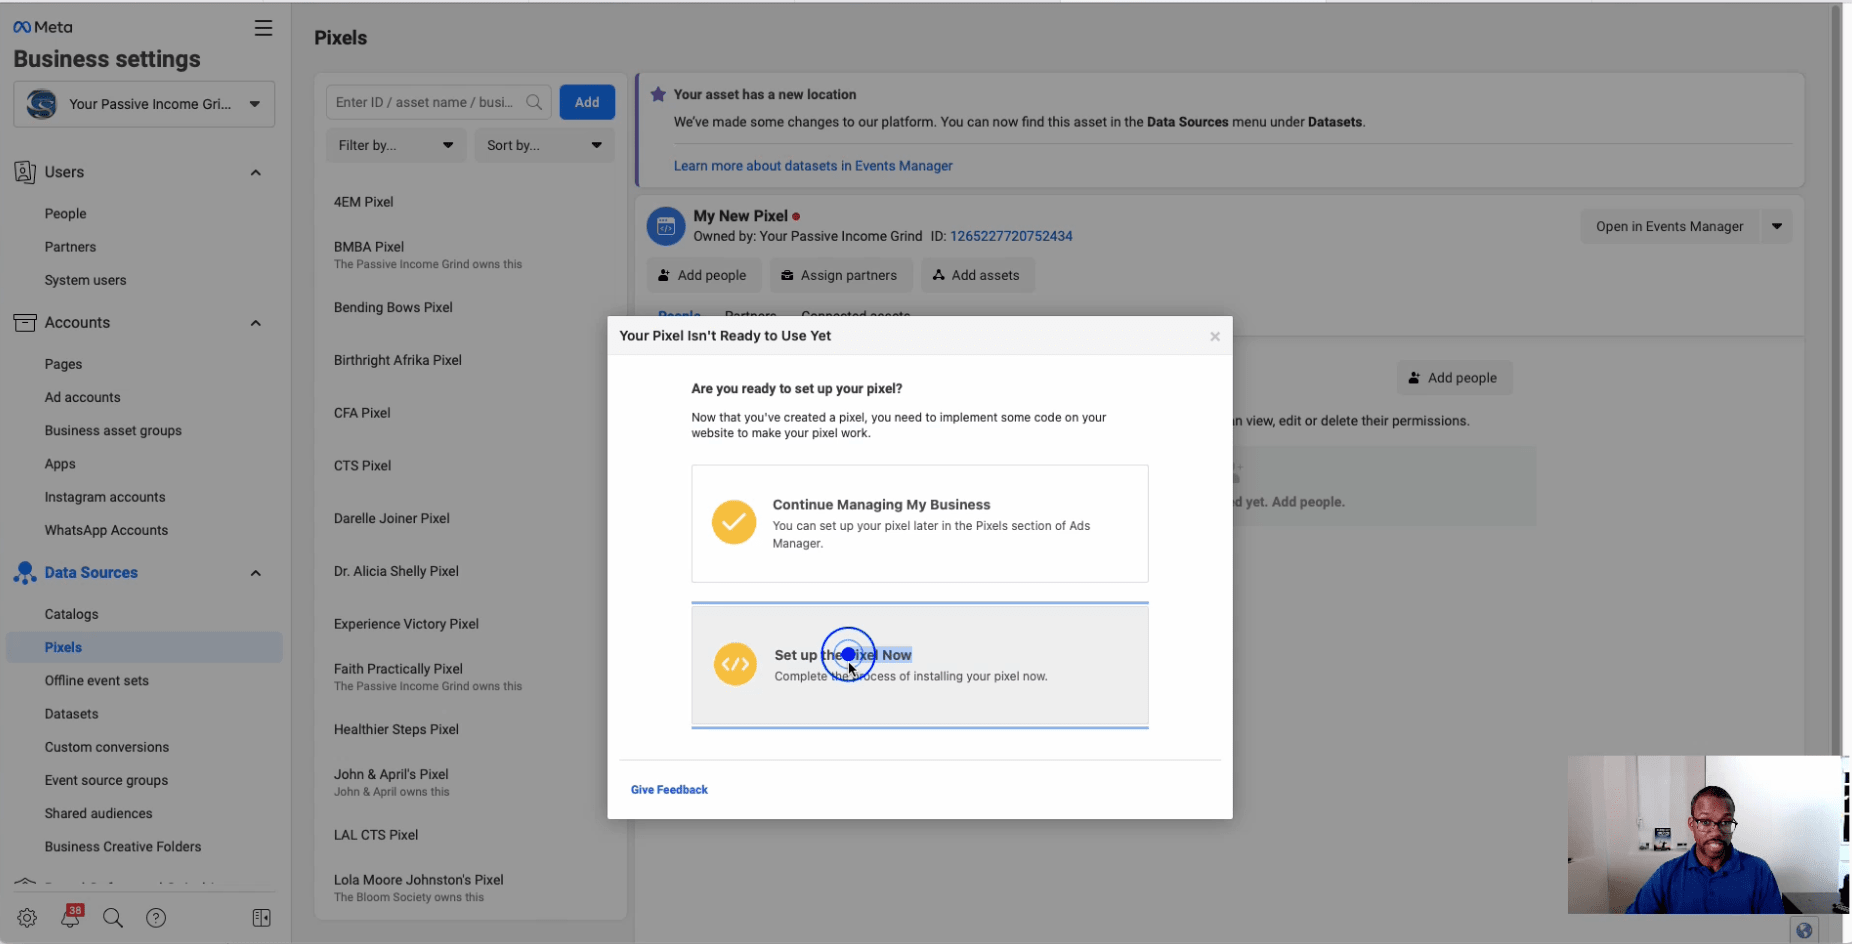Open Catalogs under Data Sources
This screenshot has height=944, width=1852.
point(71,614)
